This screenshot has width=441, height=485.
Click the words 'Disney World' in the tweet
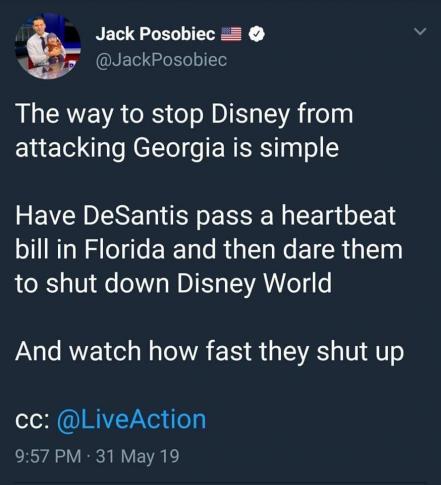click(x=254, y=283)
